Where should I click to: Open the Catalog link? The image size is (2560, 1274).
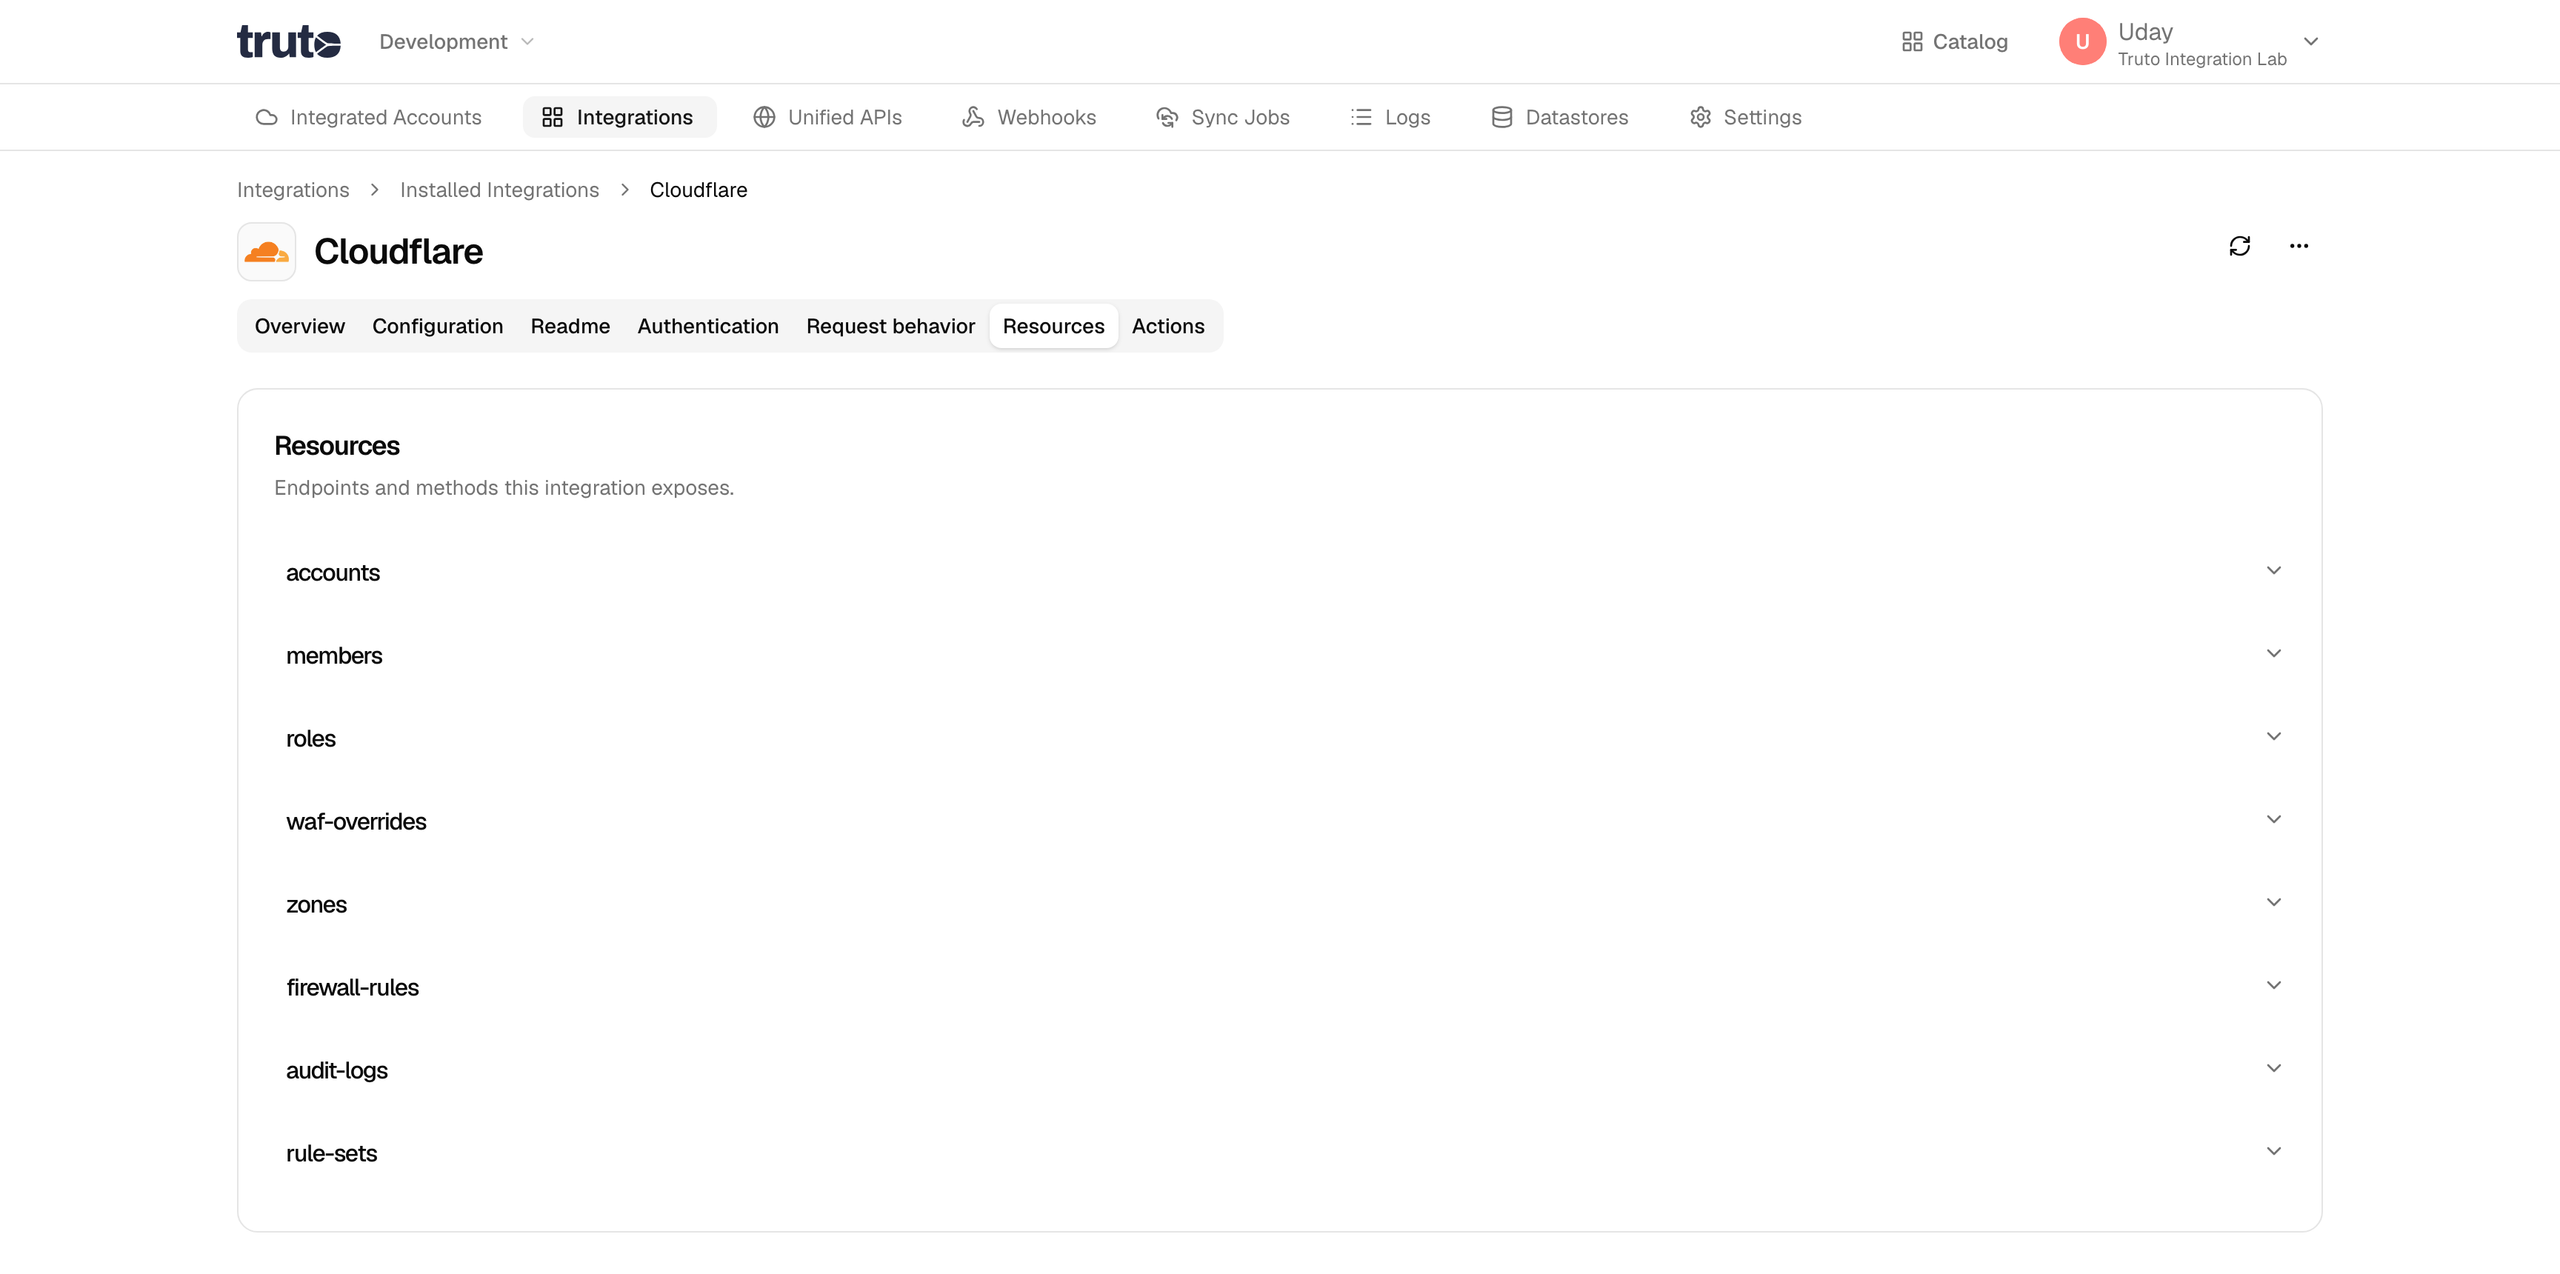pyautogui.click(x=1954, y=42)
